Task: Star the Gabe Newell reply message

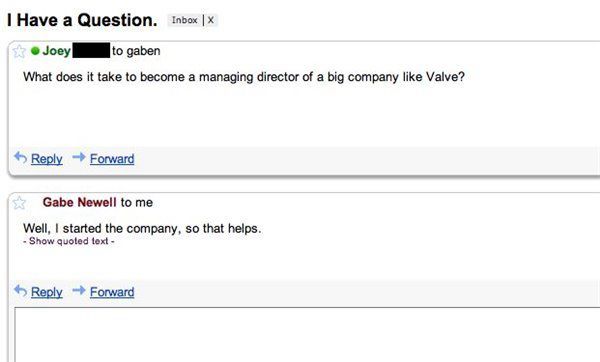Action: tap(19, 203)
